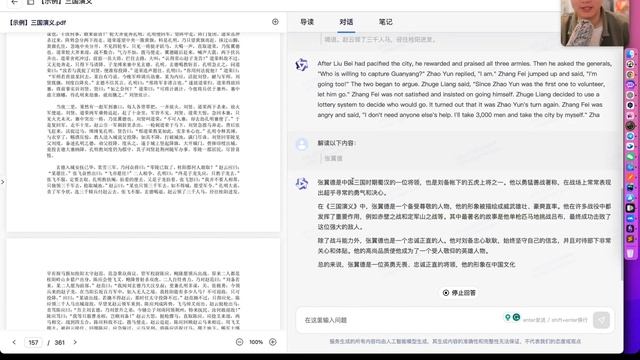Click the 100% zoom level value
The width and height of the screenshot is (640, 360).
pos(256,342)
